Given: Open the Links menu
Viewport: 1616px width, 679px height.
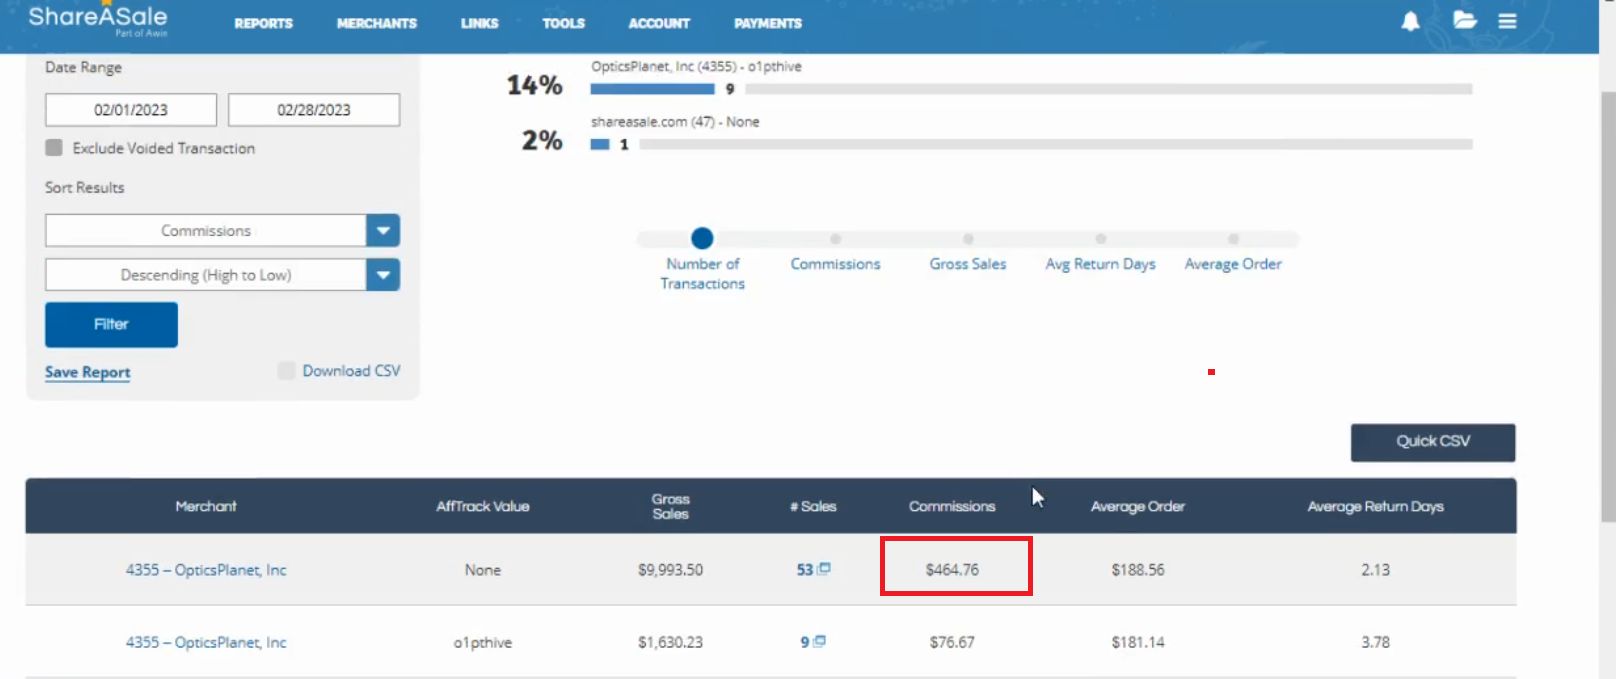Looking at the screenshot, I should coord(479,23).
